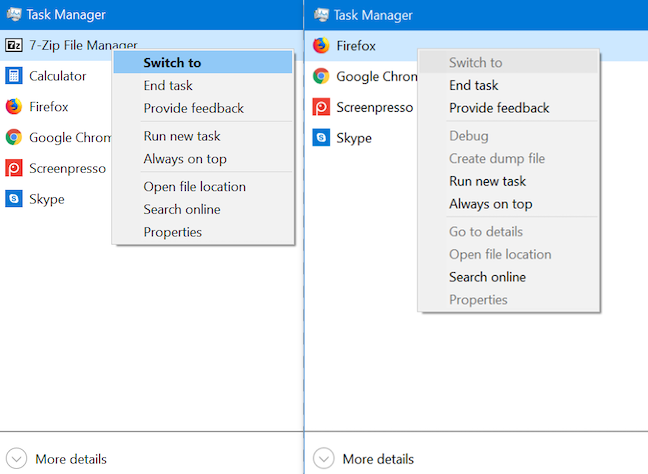Choose Search online in right context menu
Image resolution: width=648 pixels, height=474 pixels.
coord(509,277)
